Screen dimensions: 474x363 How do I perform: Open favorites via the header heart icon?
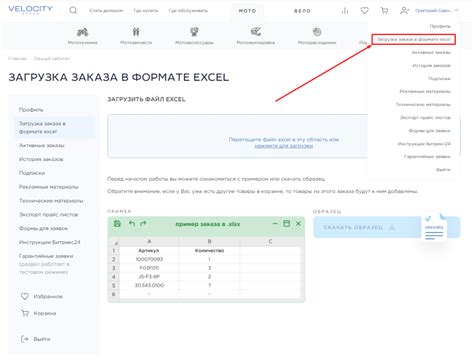pyautogui.click(x=365, y=11)
